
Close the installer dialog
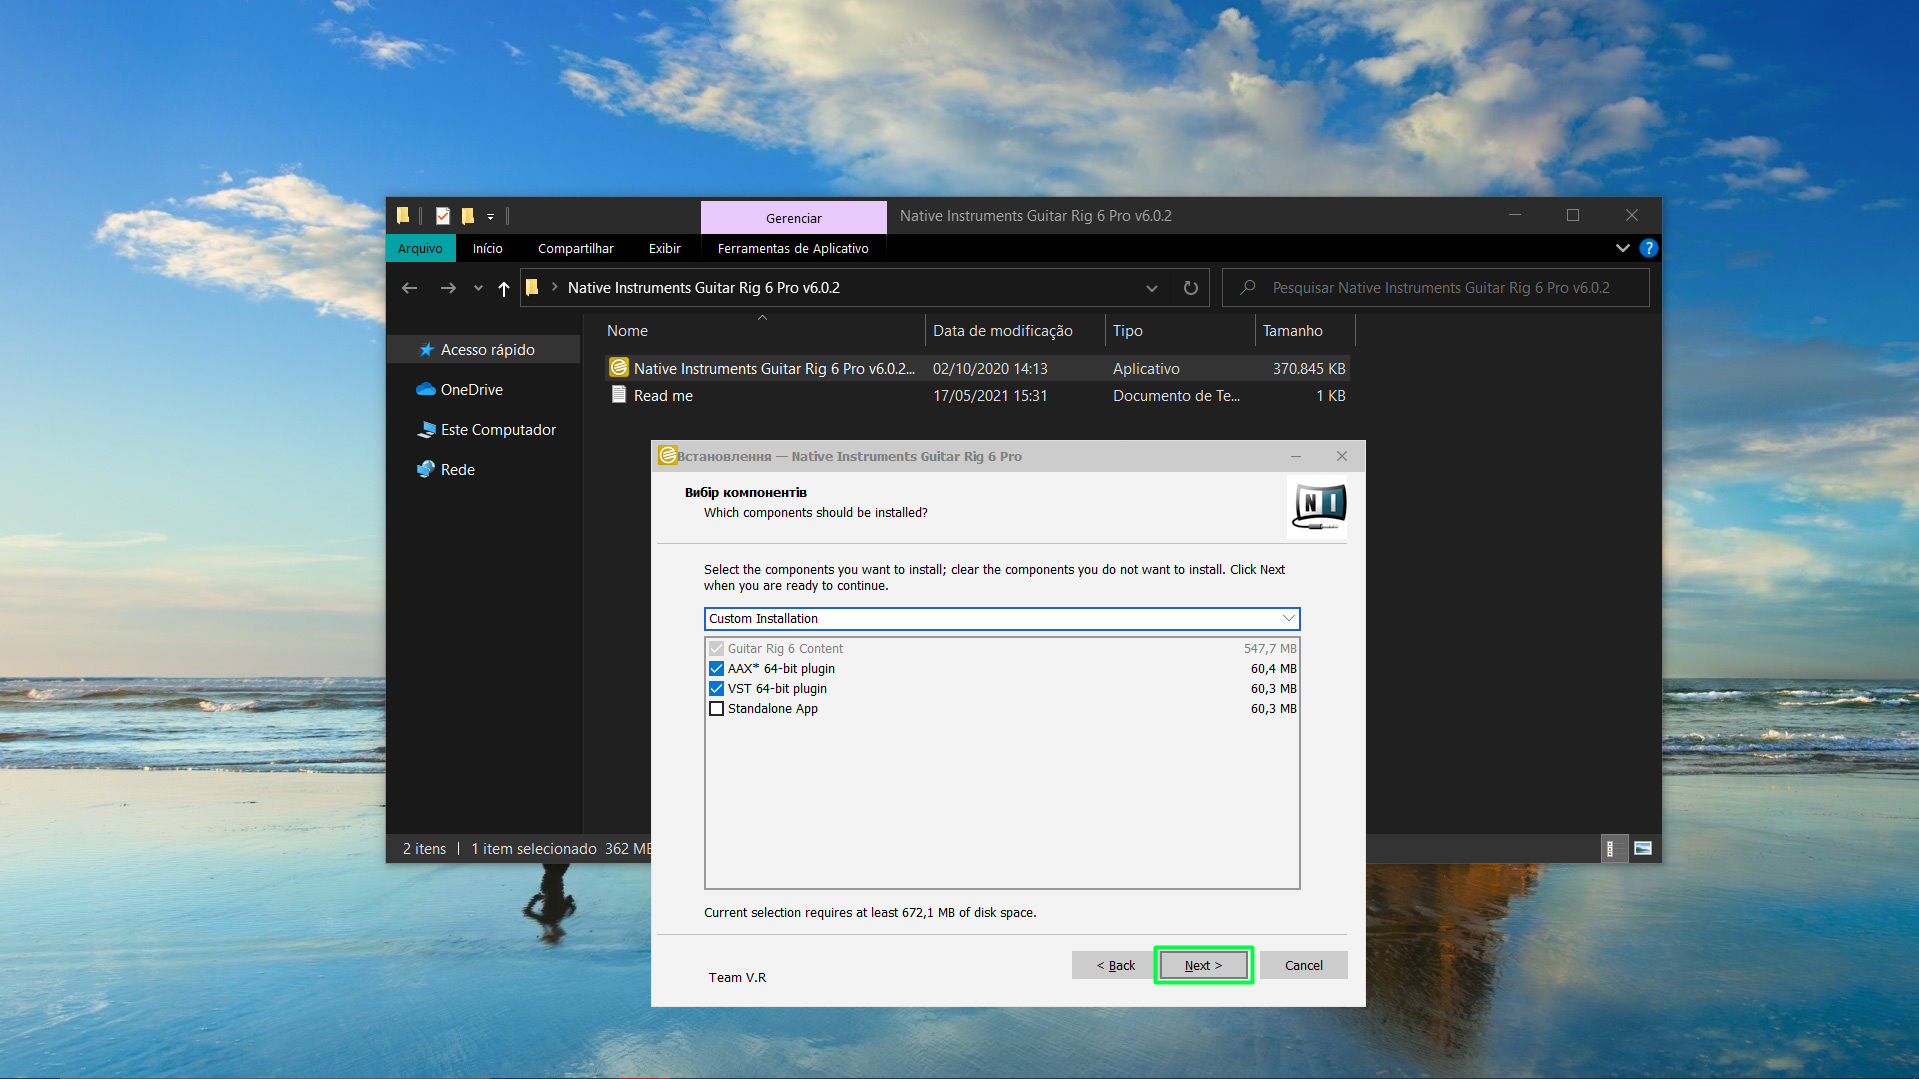(1342, 456)
